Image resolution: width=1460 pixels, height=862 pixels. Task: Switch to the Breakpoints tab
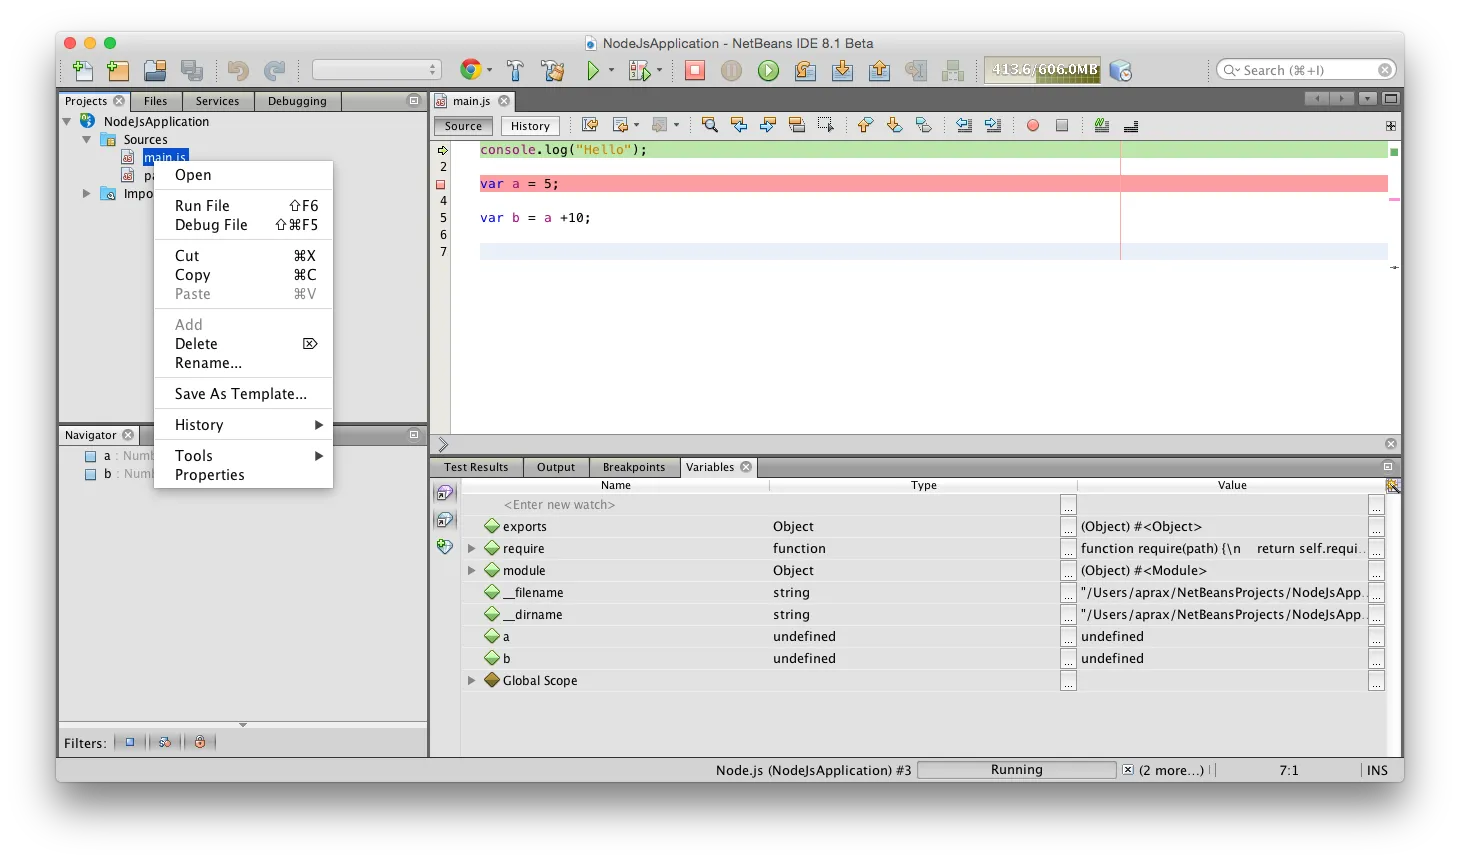pos(634,467)
